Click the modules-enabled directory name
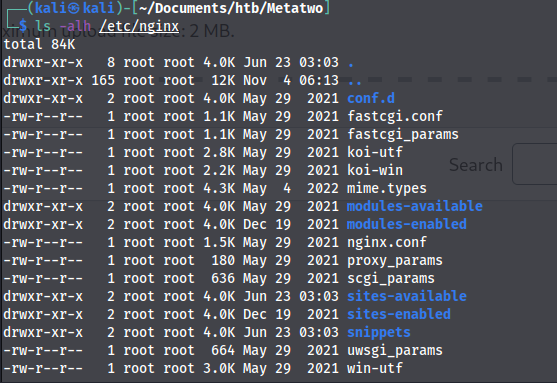This screenshot has height=383, width=557. (407, 225)
